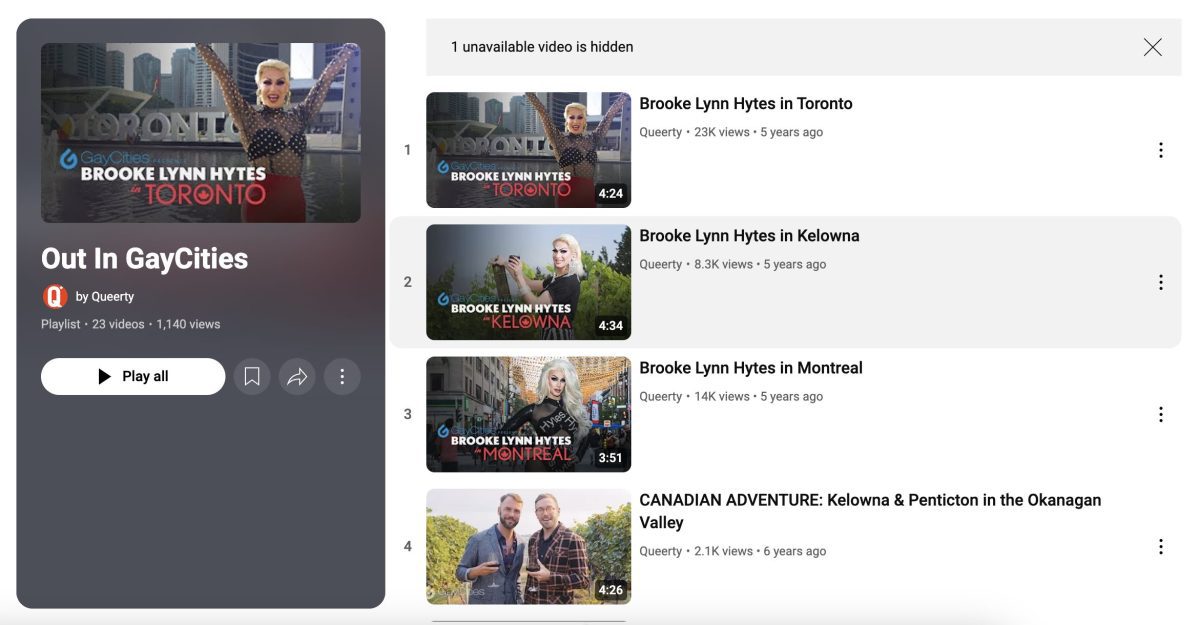Play the Montreal video thumbnail
Viewport: 1200px width, 625px height.
click(529, 414)
